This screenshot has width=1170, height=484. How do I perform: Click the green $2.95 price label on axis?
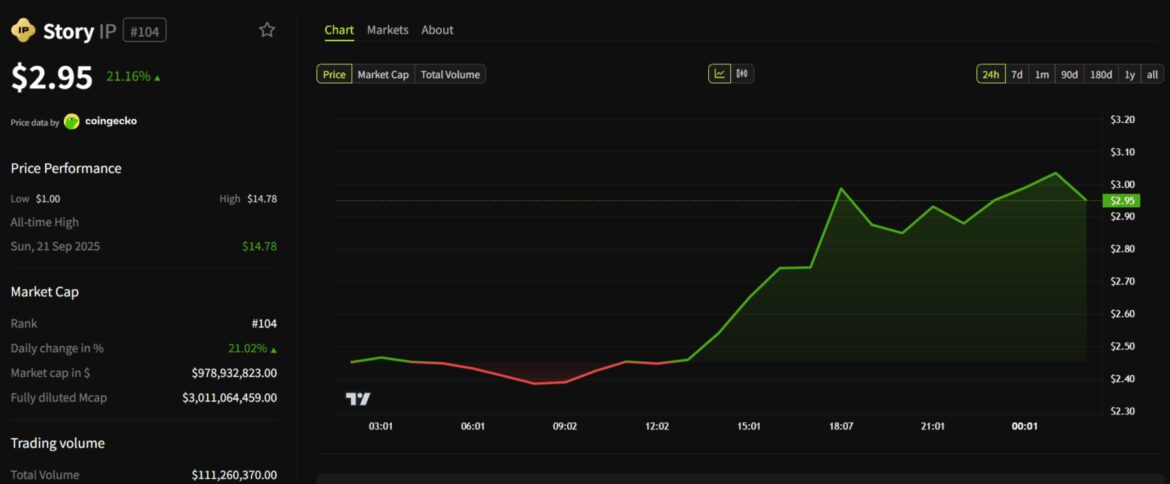click(x=1118, y=201)
